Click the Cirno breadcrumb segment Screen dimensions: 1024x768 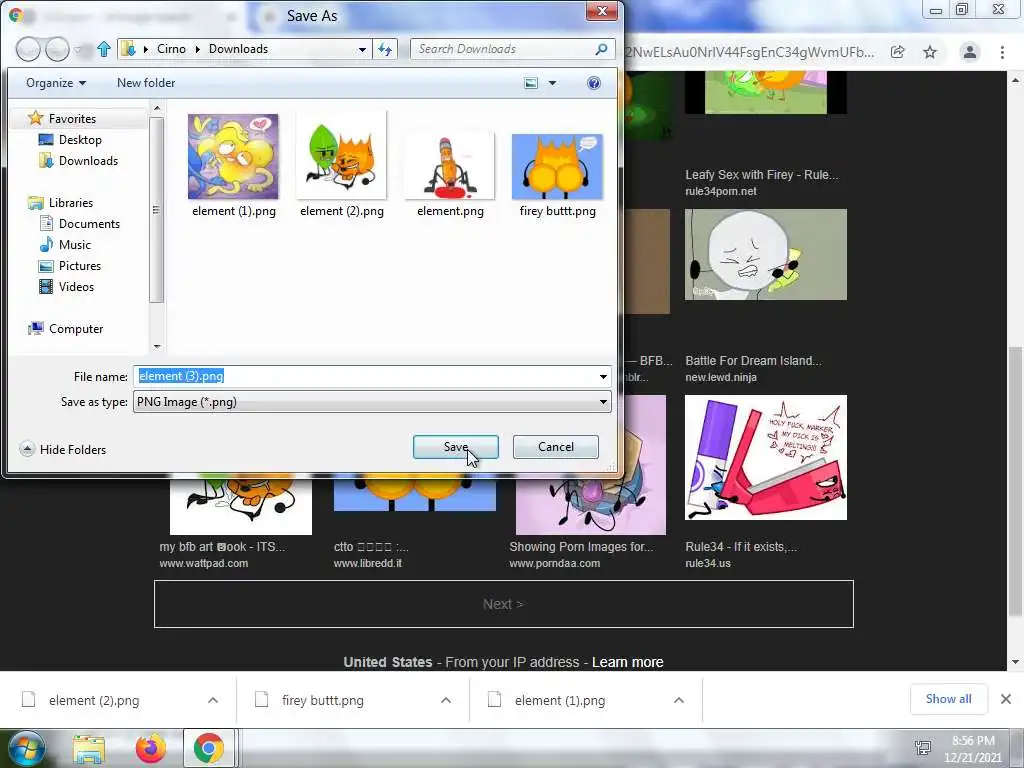171,49
